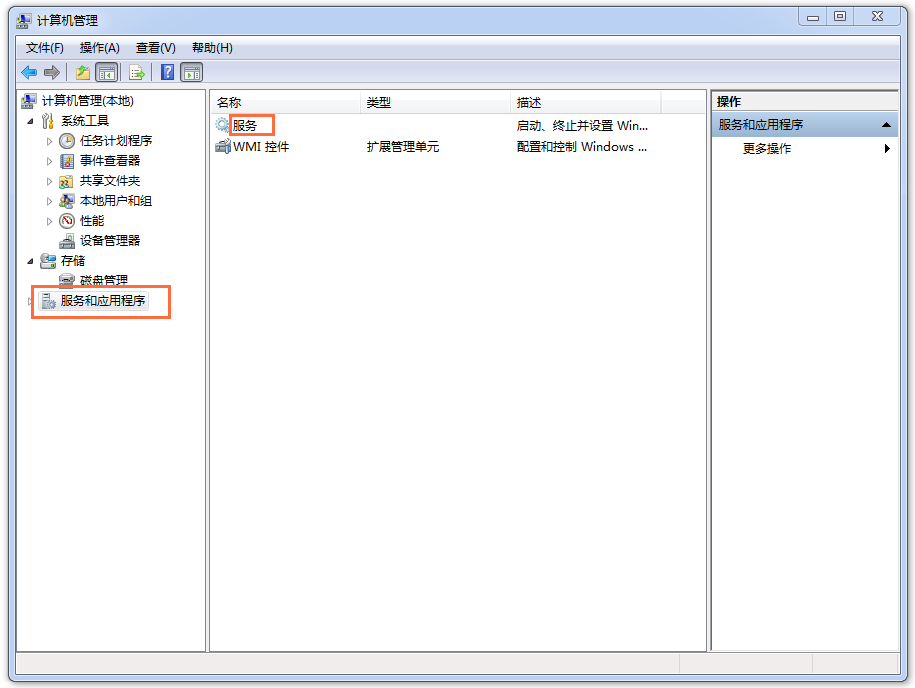
Task: Click the 扩展管理单元 type cell
Action: coord(403,146)
